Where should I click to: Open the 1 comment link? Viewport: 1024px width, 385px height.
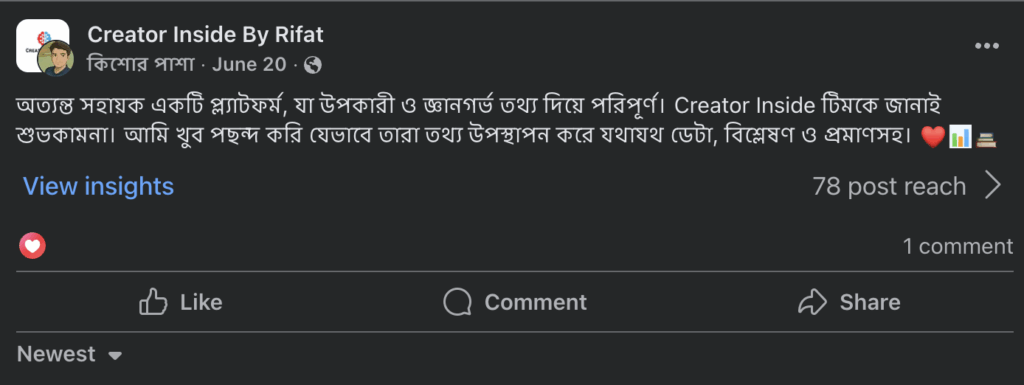(x=957, y=246)
